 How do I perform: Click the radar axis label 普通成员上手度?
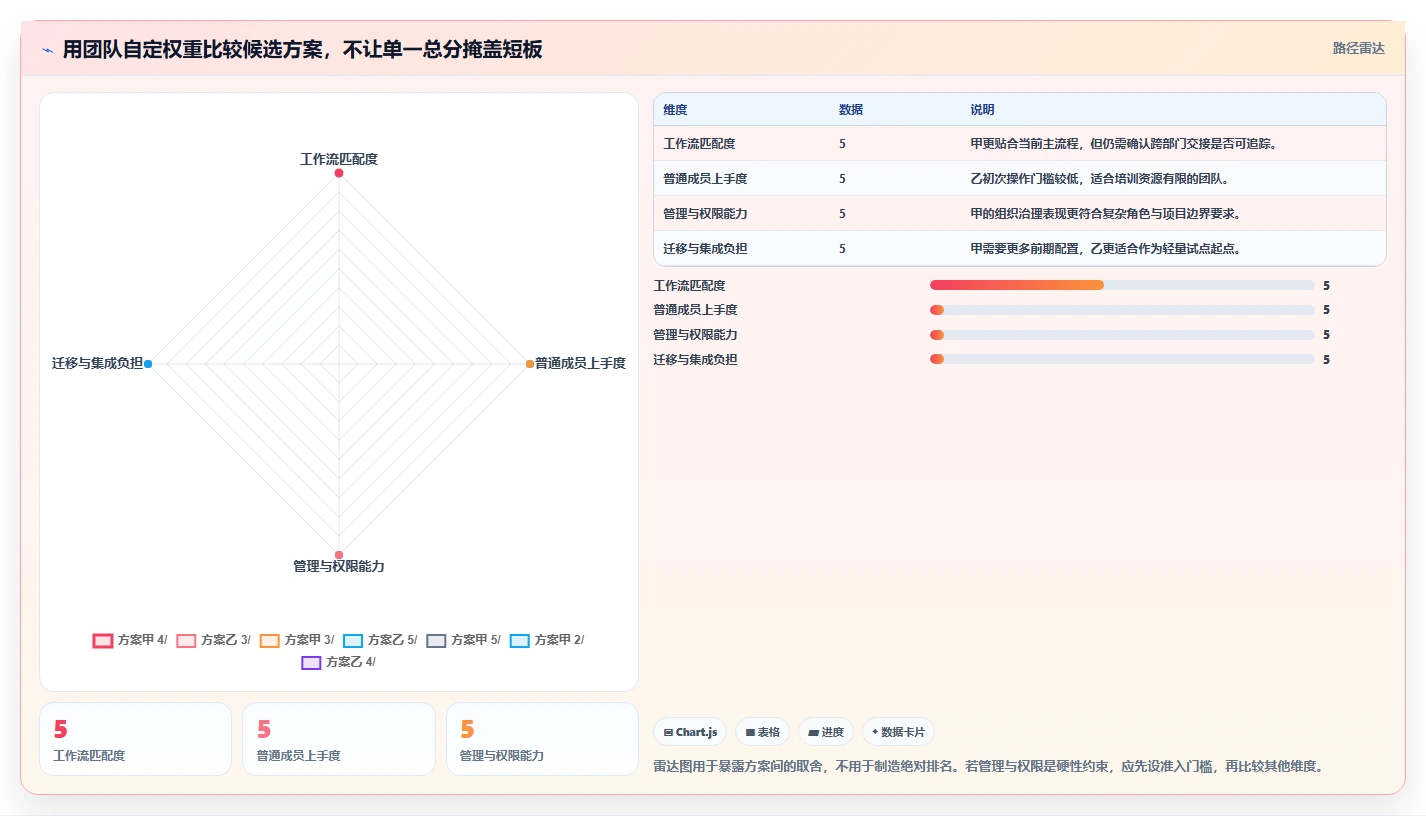(580, 364)
